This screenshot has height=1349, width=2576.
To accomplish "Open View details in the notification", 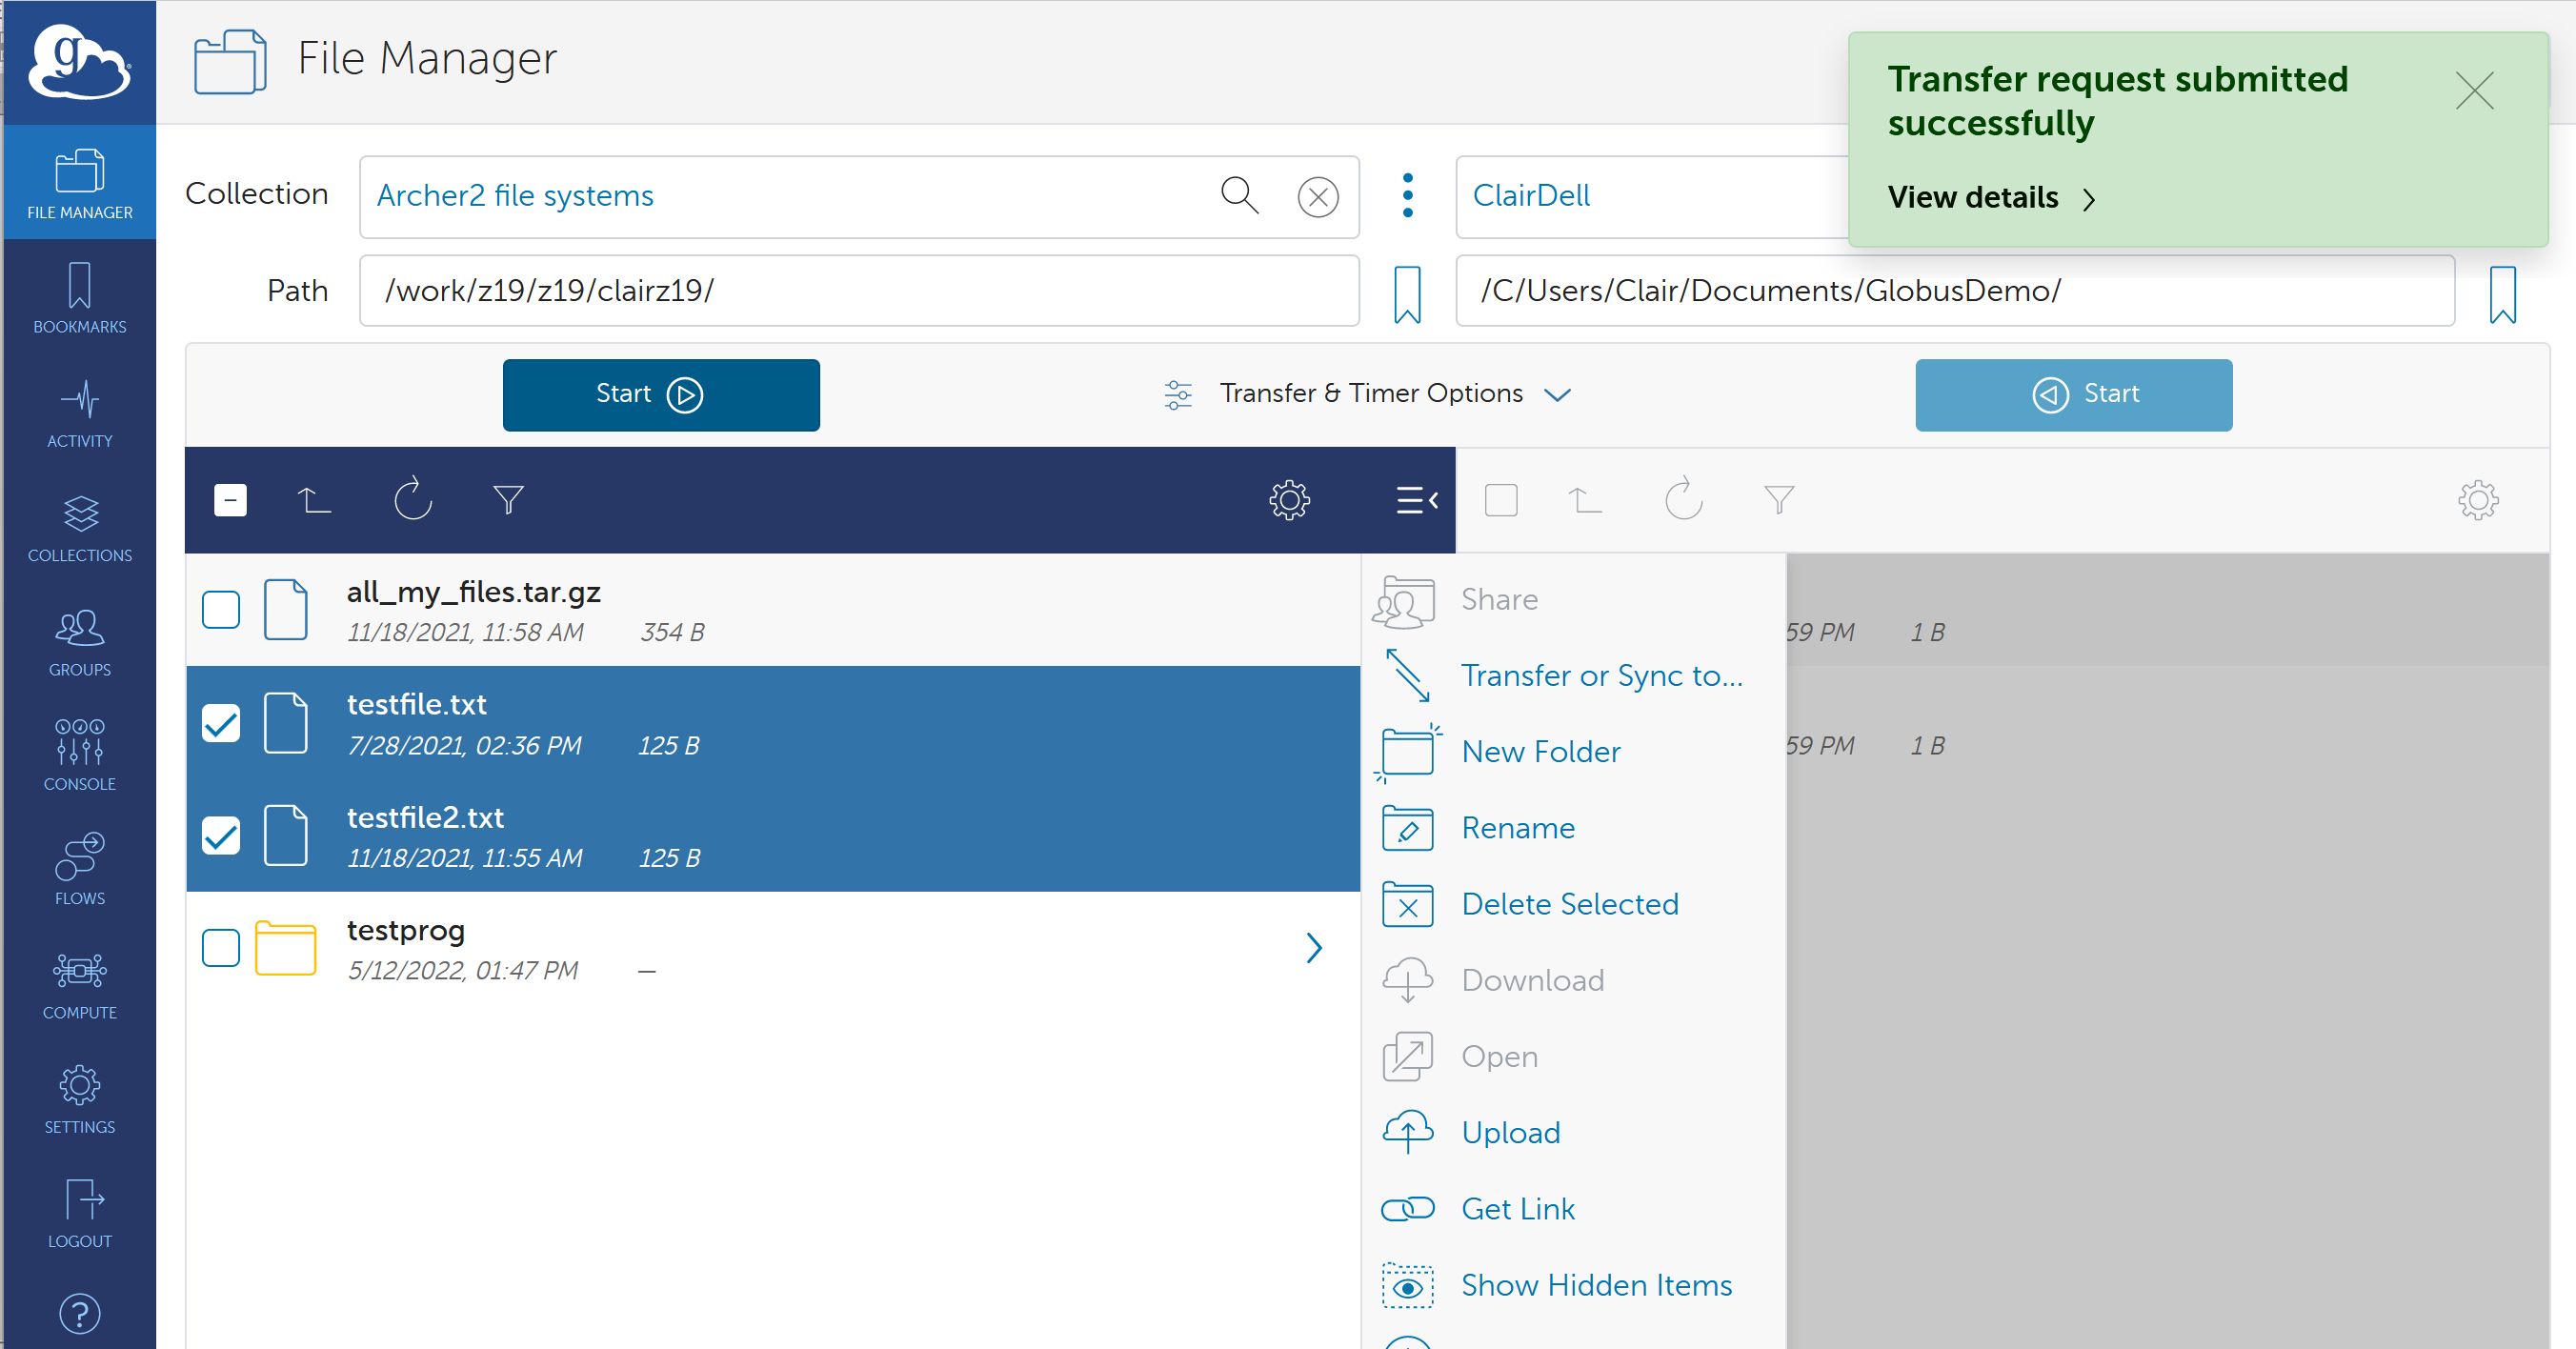I will [x=1990, y=198].
